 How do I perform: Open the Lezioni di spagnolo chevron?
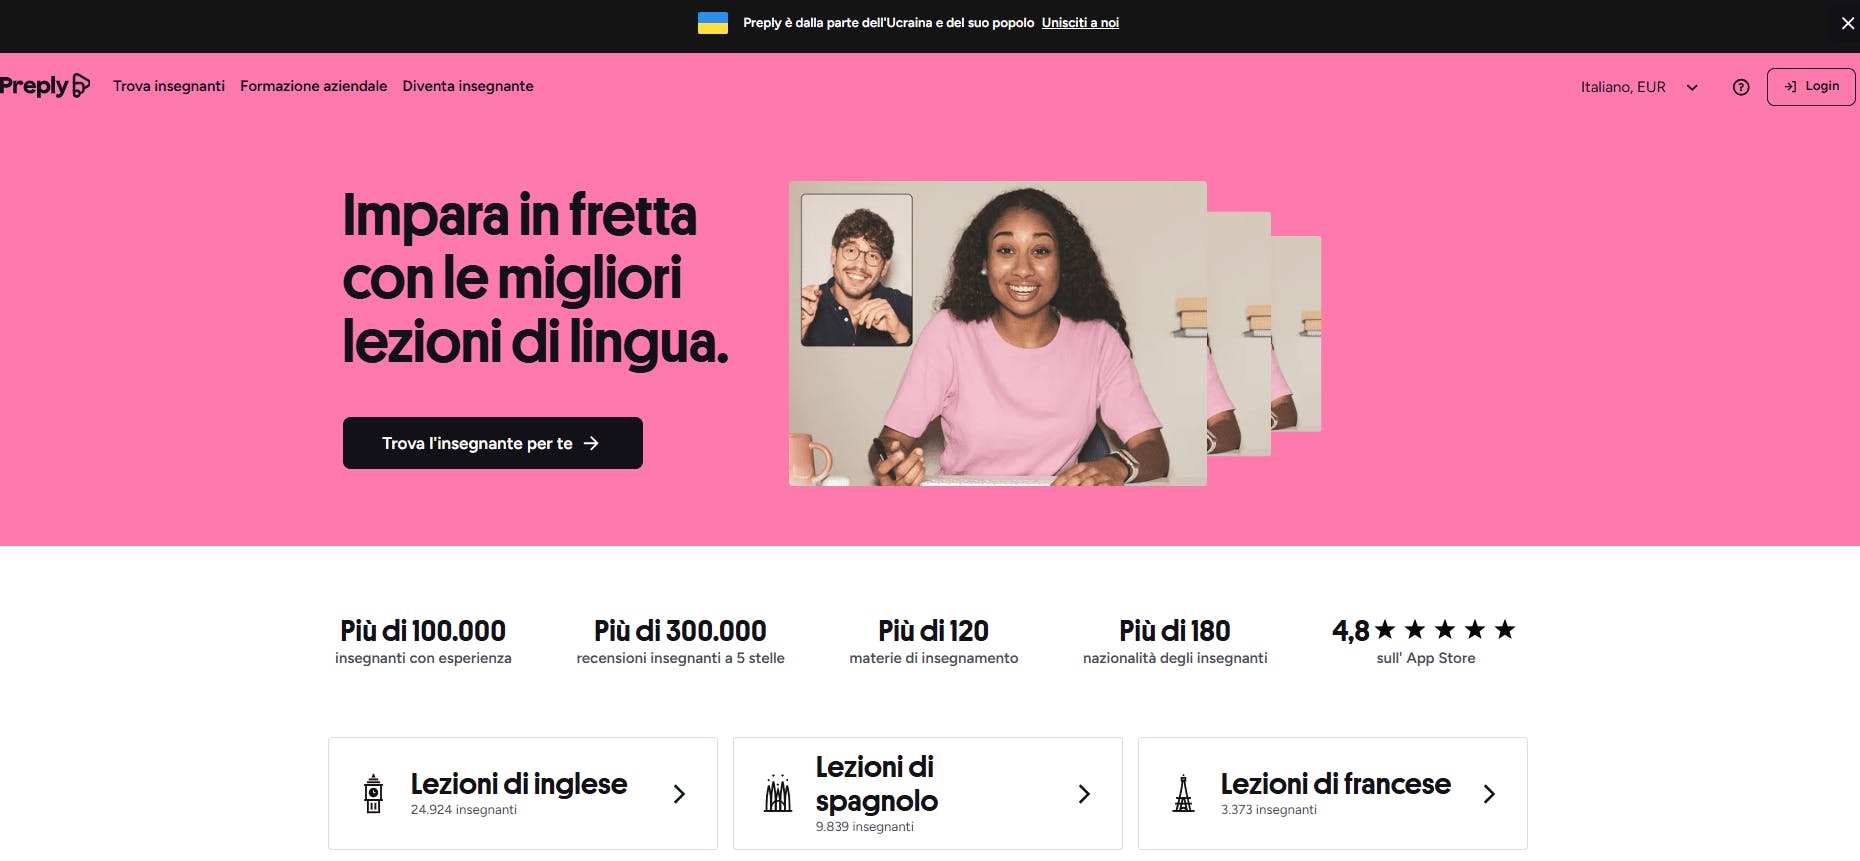(x=1084, y=794)
